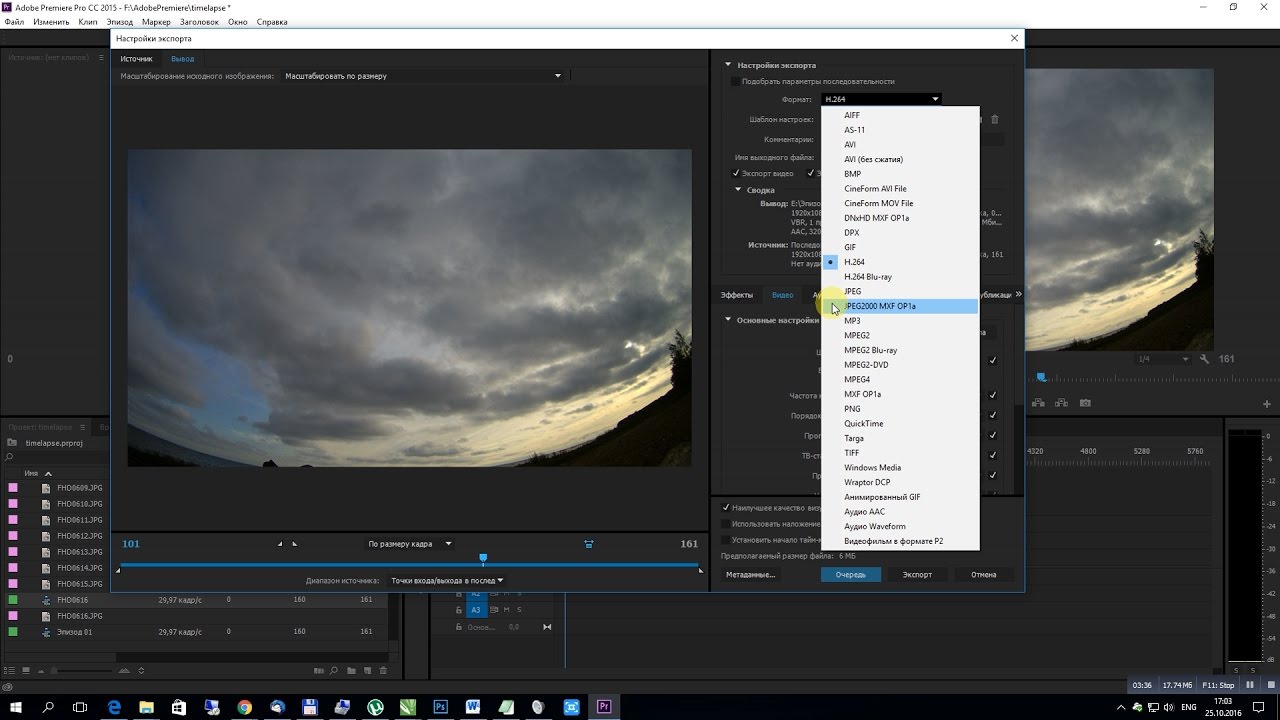
Task: Click the blue aspect ratio correction icon
Action: [588, 544]
